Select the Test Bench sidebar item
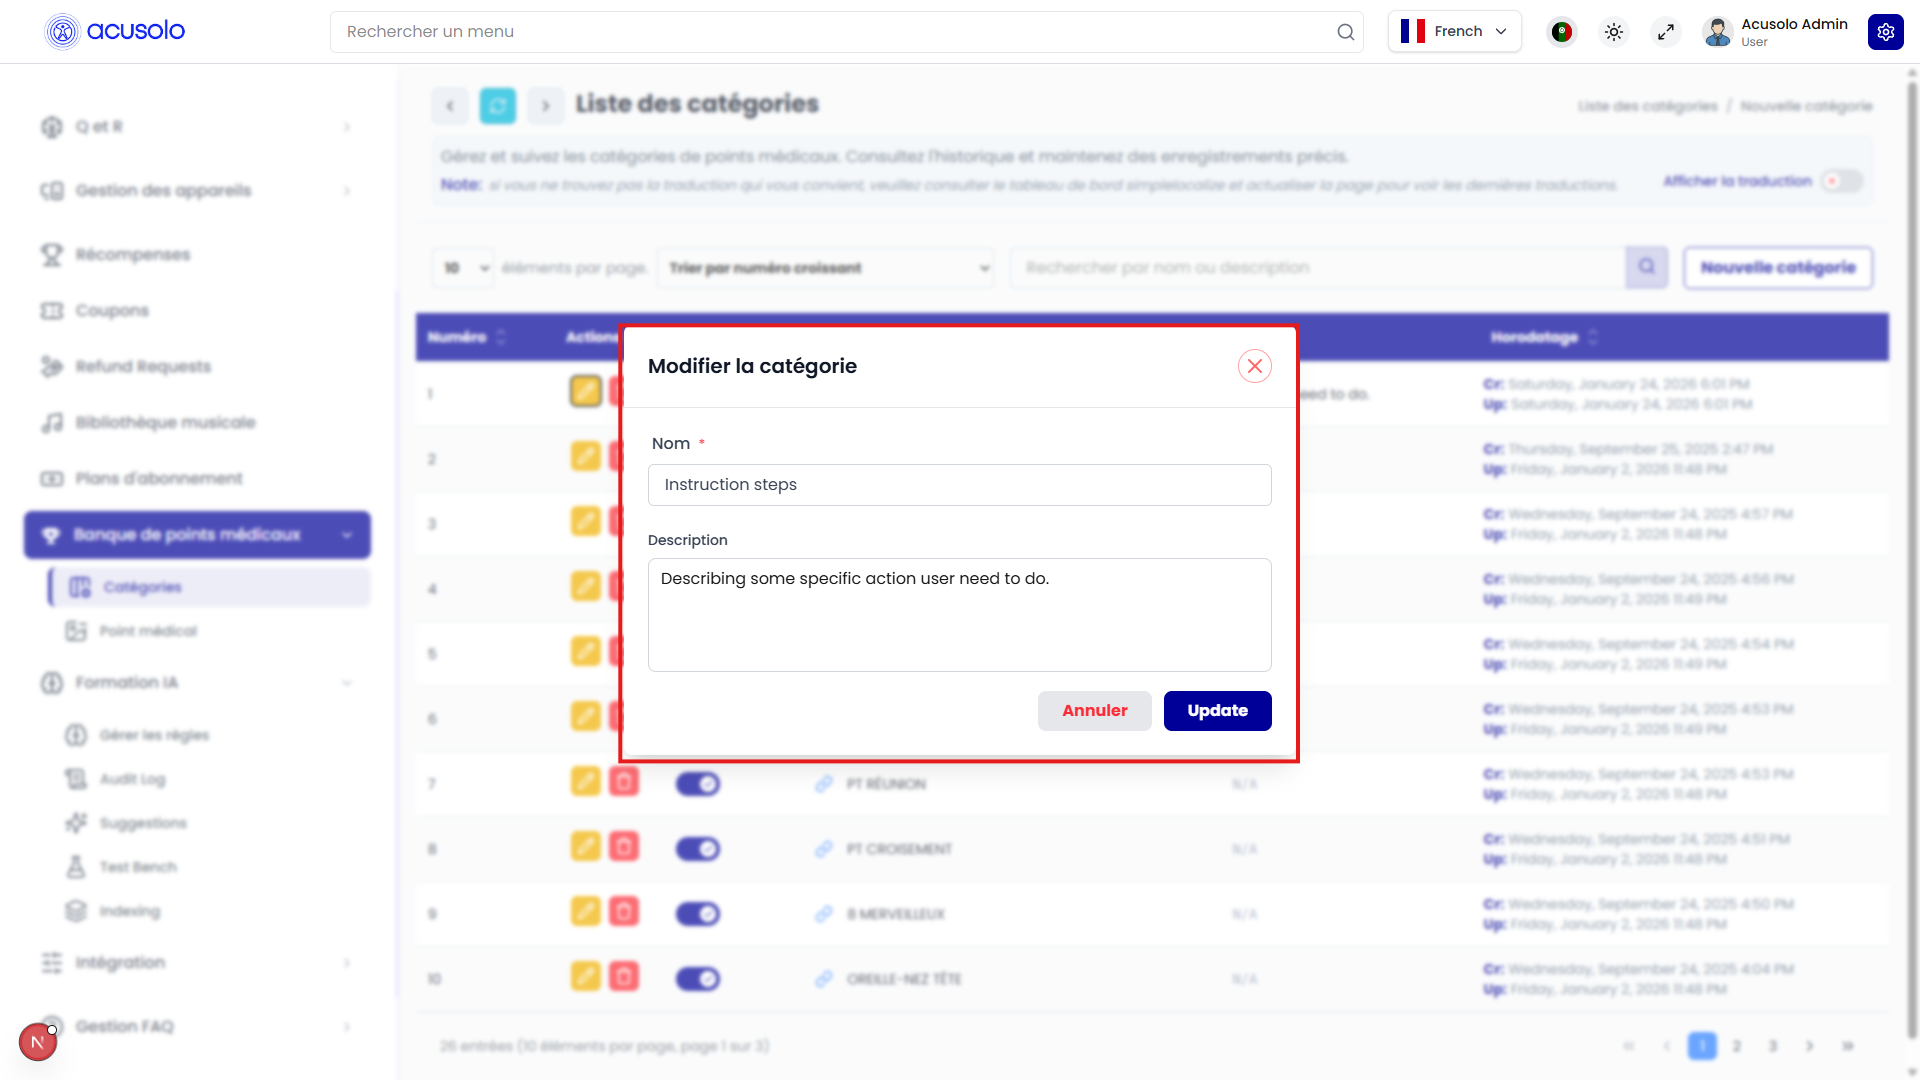Viewport: 1920px width, 1080px height. [x=138, y=866]
